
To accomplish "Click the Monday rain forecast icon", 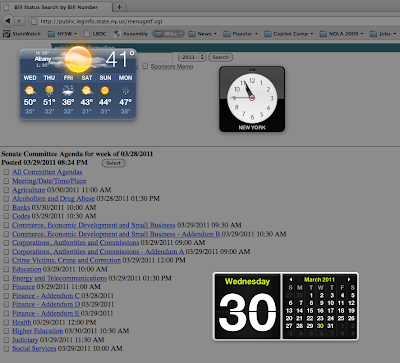I will pos(125,90).
